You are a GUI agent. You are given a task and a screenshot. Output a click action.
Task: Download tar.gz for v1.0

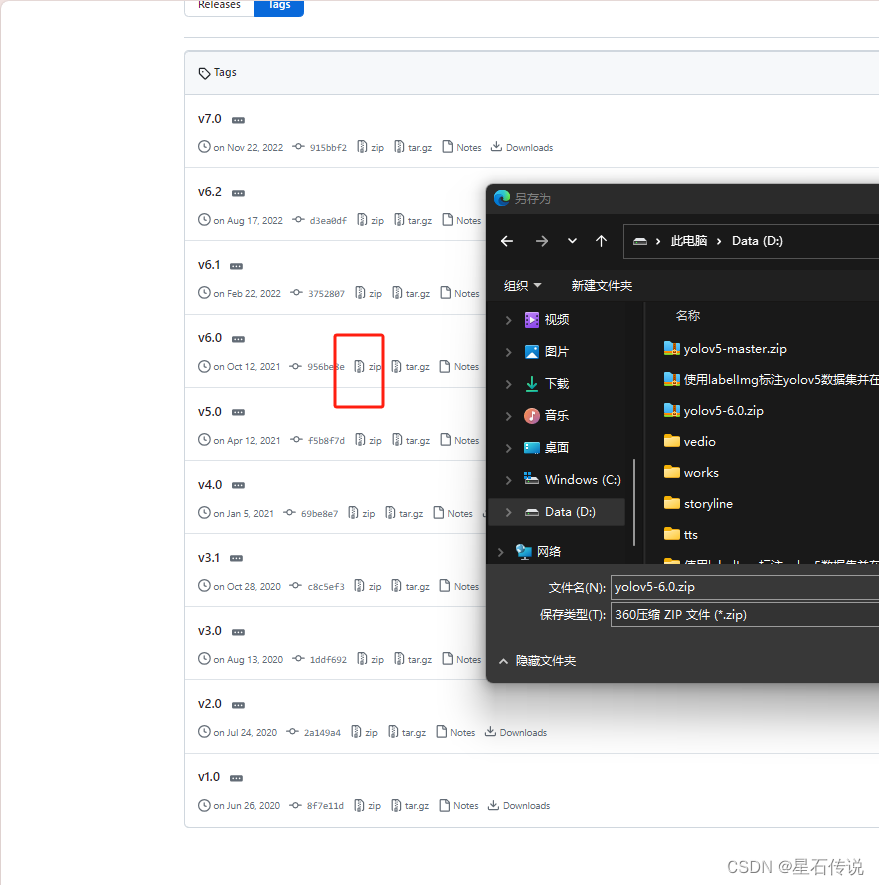(x=410, y=805)
